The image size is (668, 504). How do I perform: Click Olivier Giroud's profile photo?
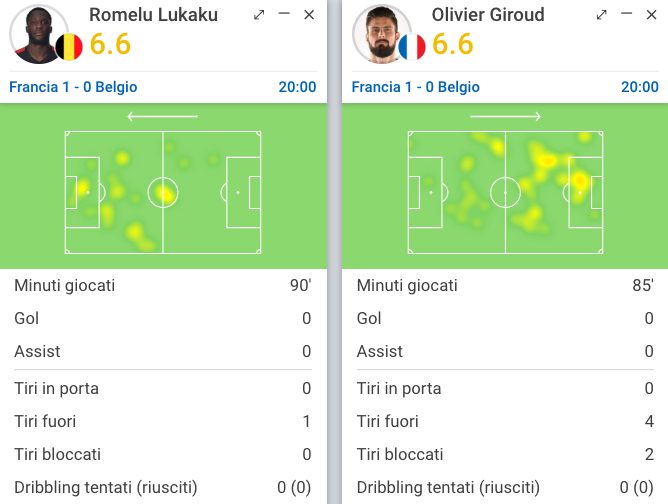(382, 34)
